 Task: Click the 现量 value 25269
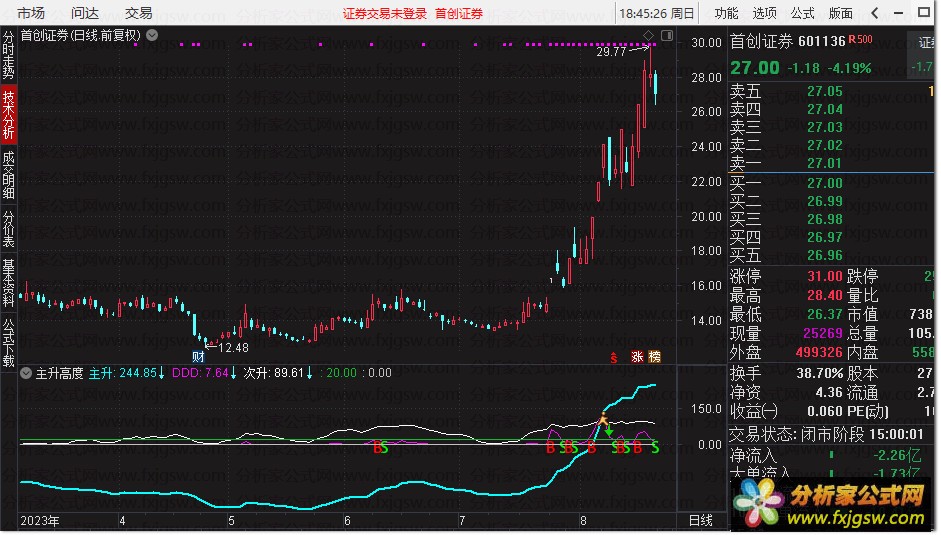tap(823, 333)
